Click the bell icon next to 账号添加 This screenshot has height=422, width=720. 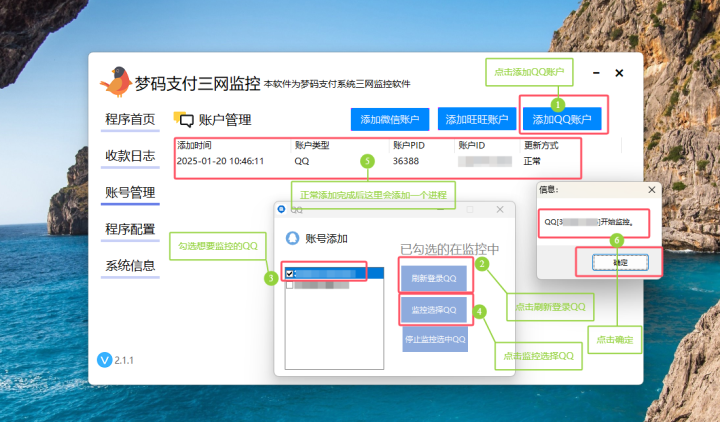292,238
